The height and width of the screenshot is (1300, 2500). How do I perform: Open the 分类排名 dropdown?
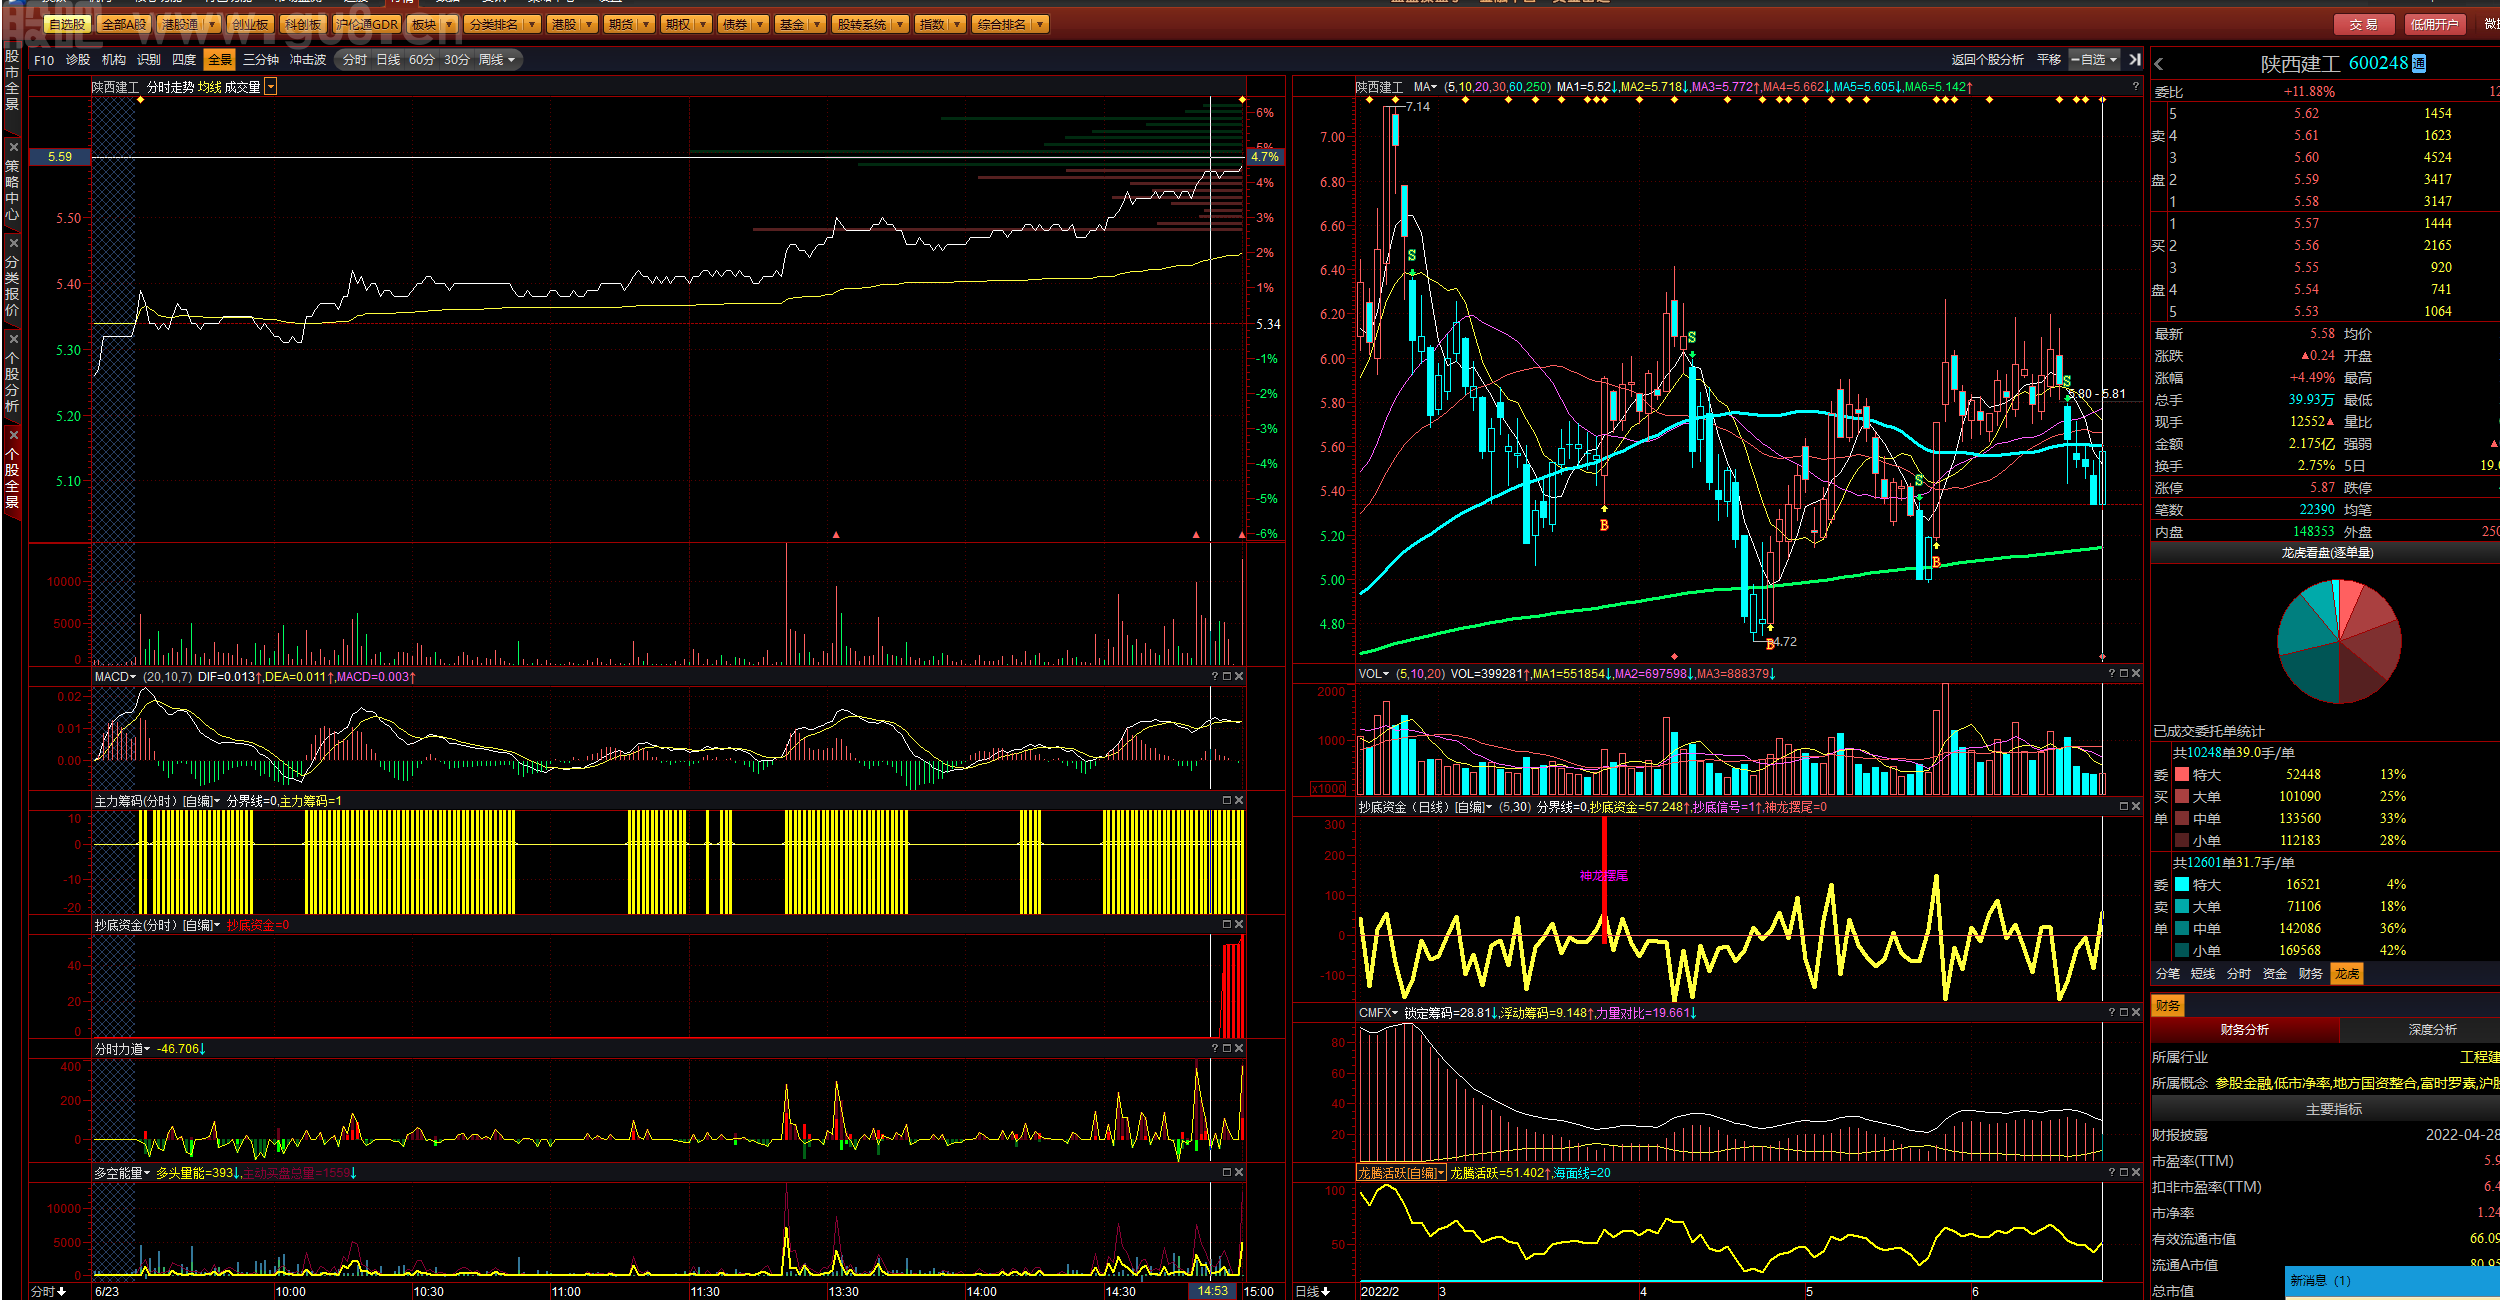click(x=532, y=24)
